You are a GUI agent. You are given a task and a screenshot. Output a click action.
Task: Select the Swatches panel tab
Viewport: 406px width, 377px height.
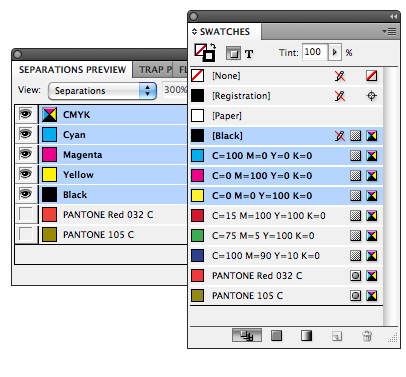tap(224, 32)
